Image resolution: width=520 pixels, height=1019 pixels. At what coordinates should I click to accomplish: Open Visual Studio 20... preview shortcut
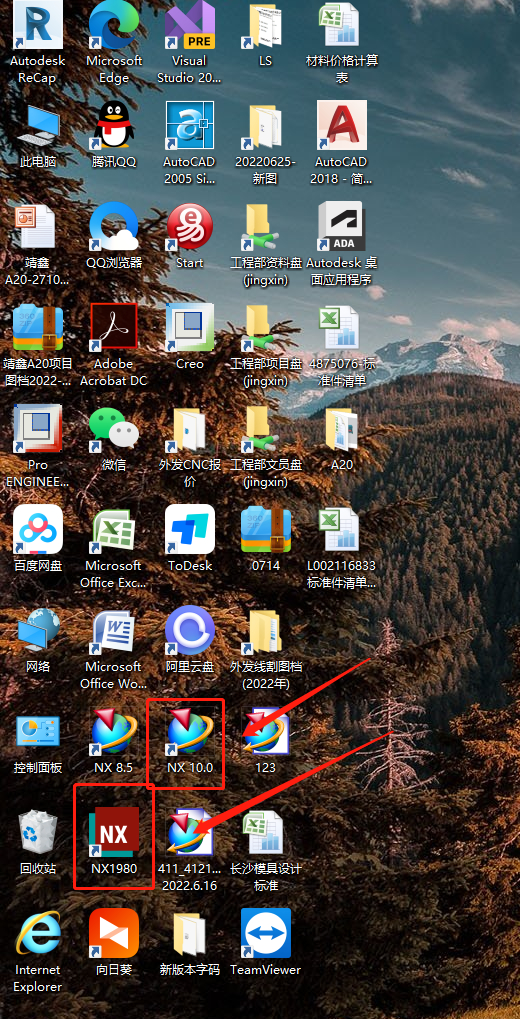coord(189,26)
